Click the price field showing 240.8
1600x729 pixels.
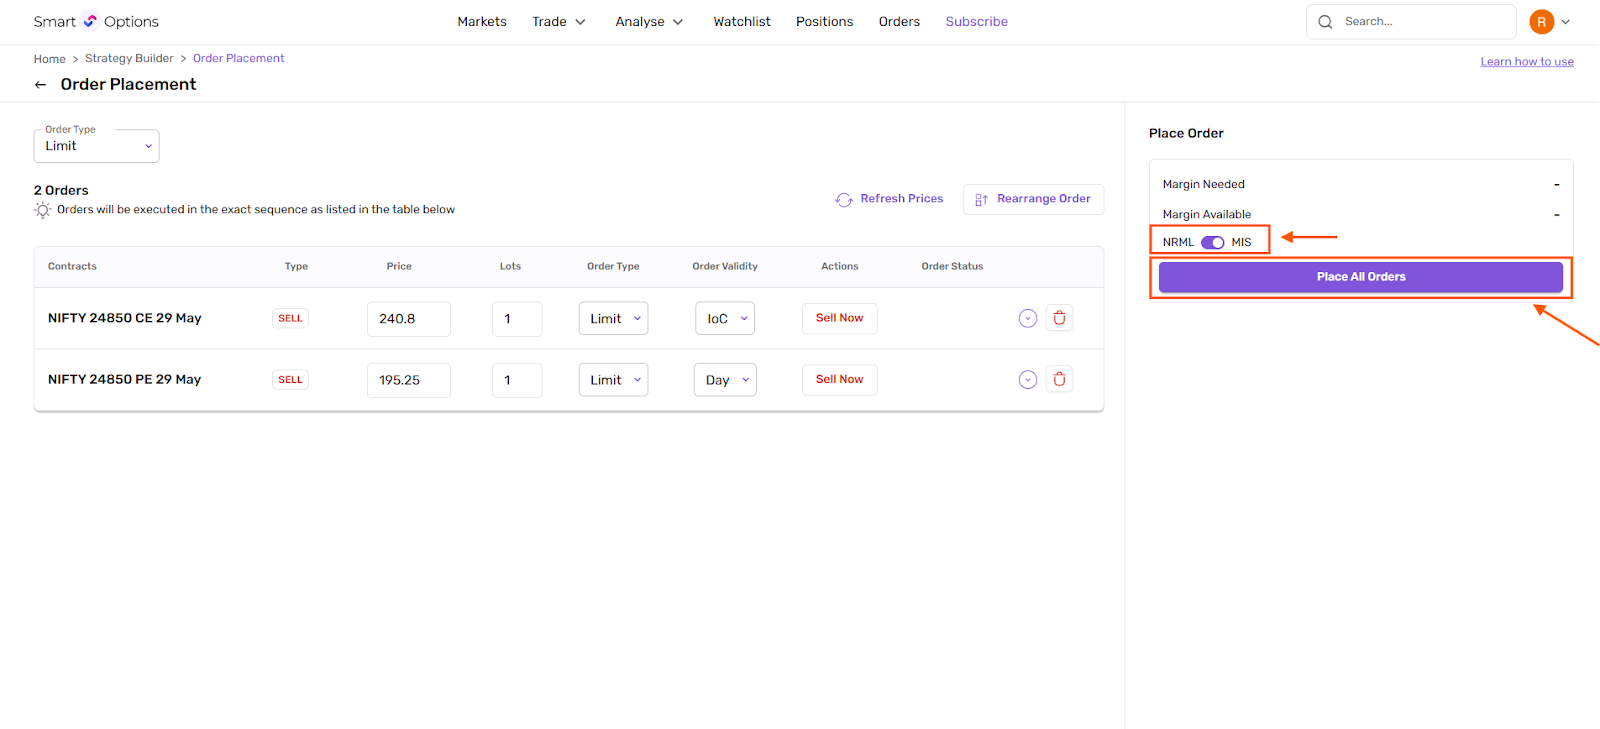tap(408, 319)
